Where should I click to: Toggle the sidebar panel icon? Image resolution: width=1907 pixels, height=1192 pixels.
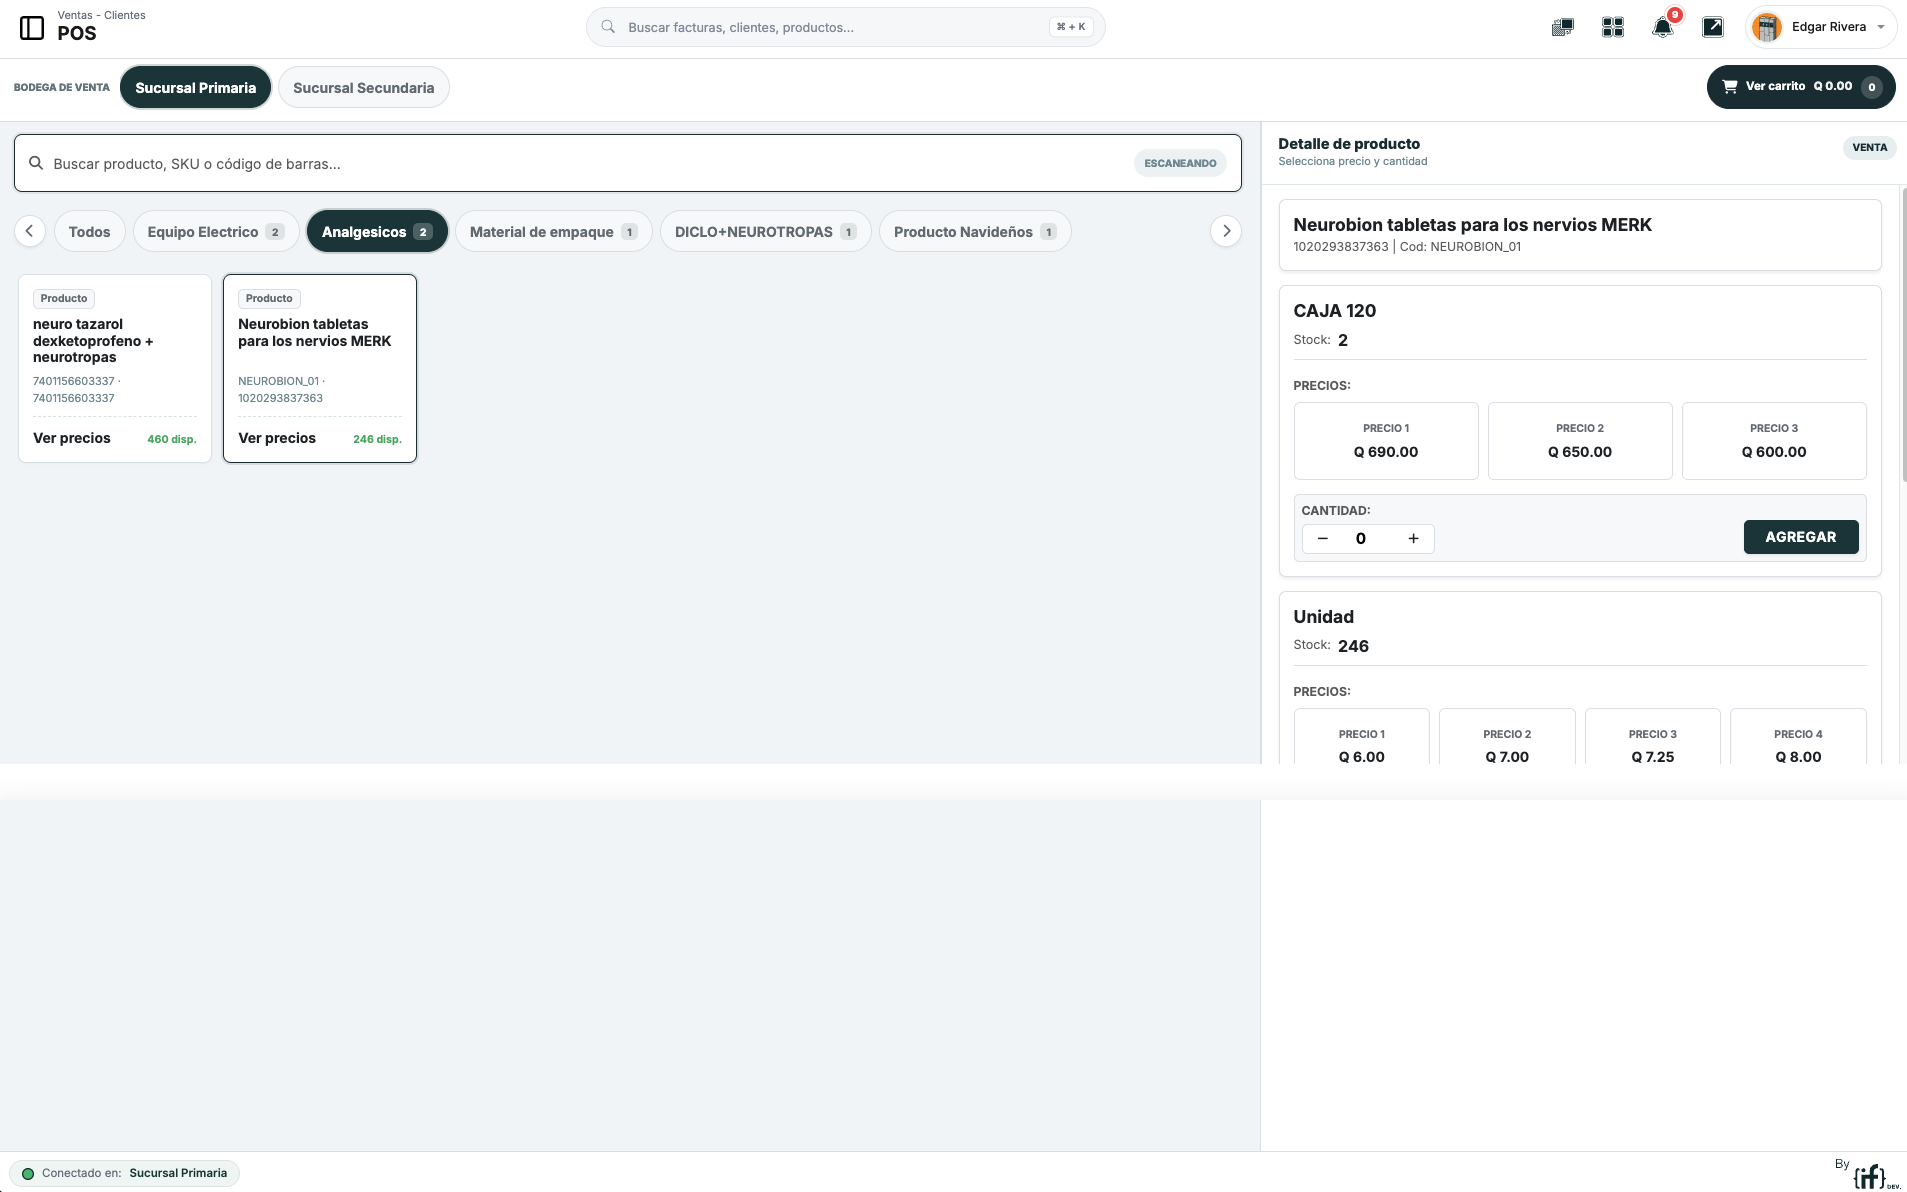coord(32,28)
